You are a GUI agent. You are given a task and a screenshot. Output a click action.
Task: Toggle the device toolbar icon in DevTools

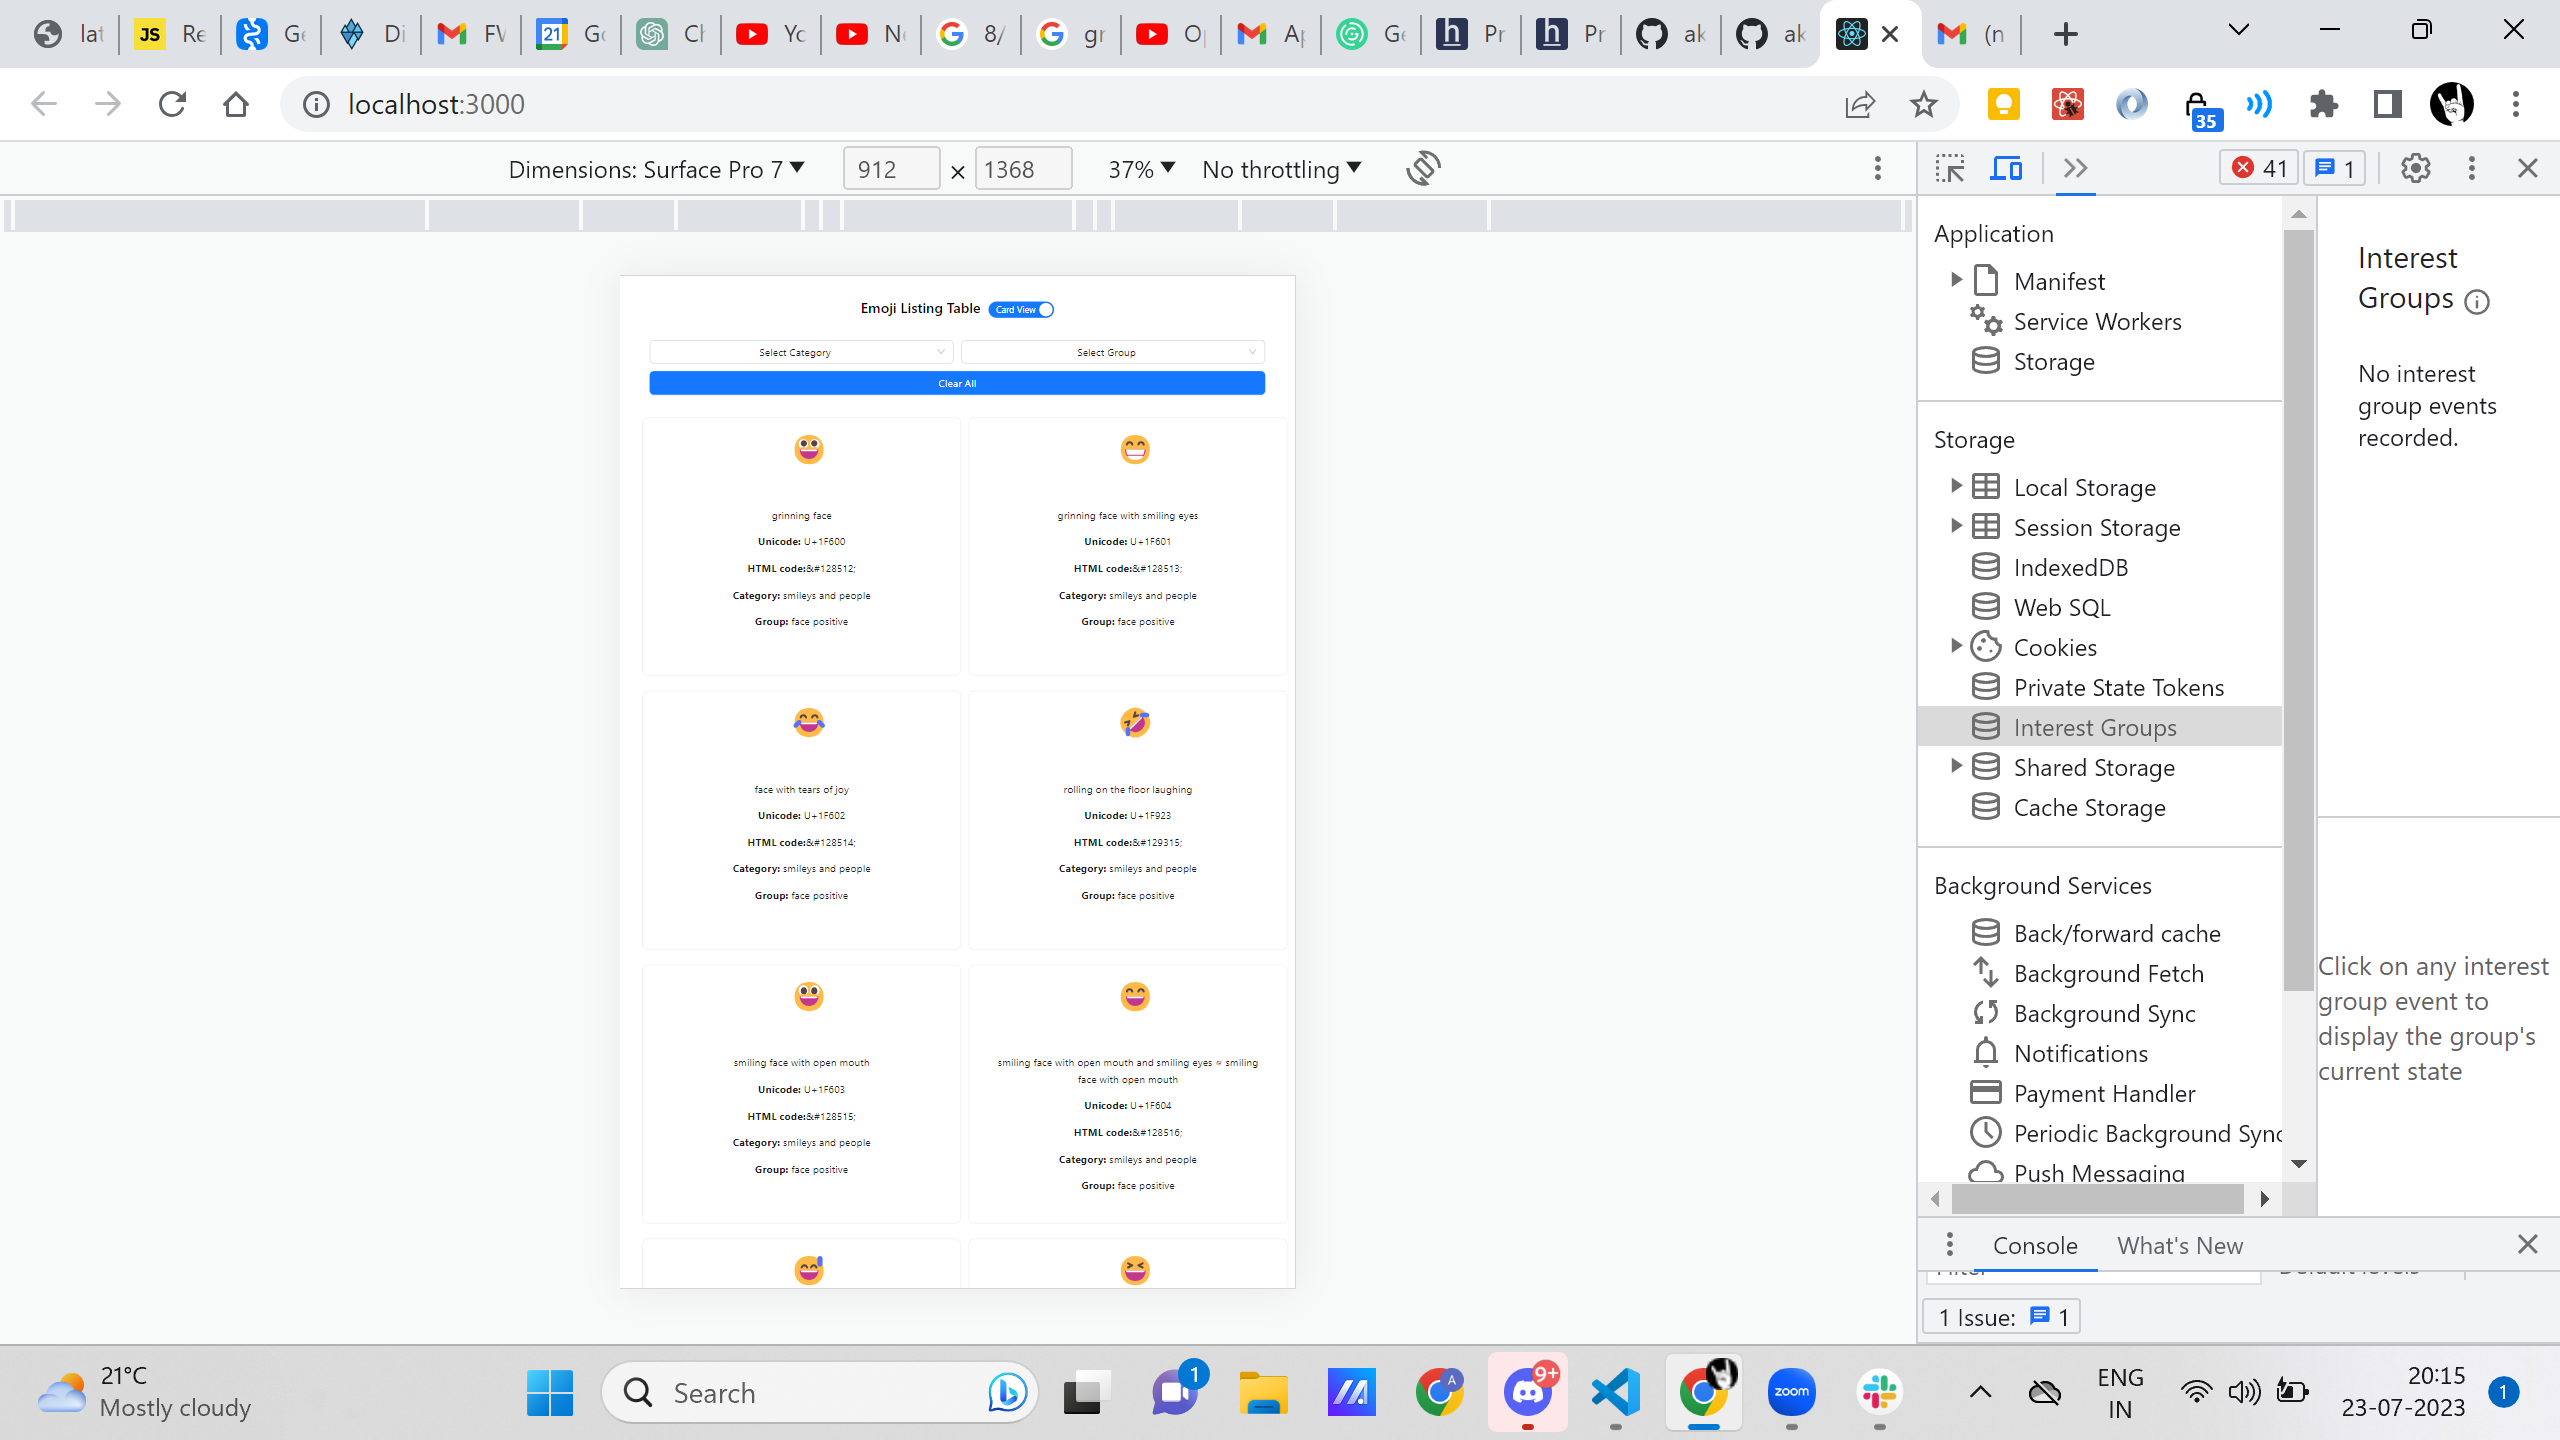click(2005, 168)
